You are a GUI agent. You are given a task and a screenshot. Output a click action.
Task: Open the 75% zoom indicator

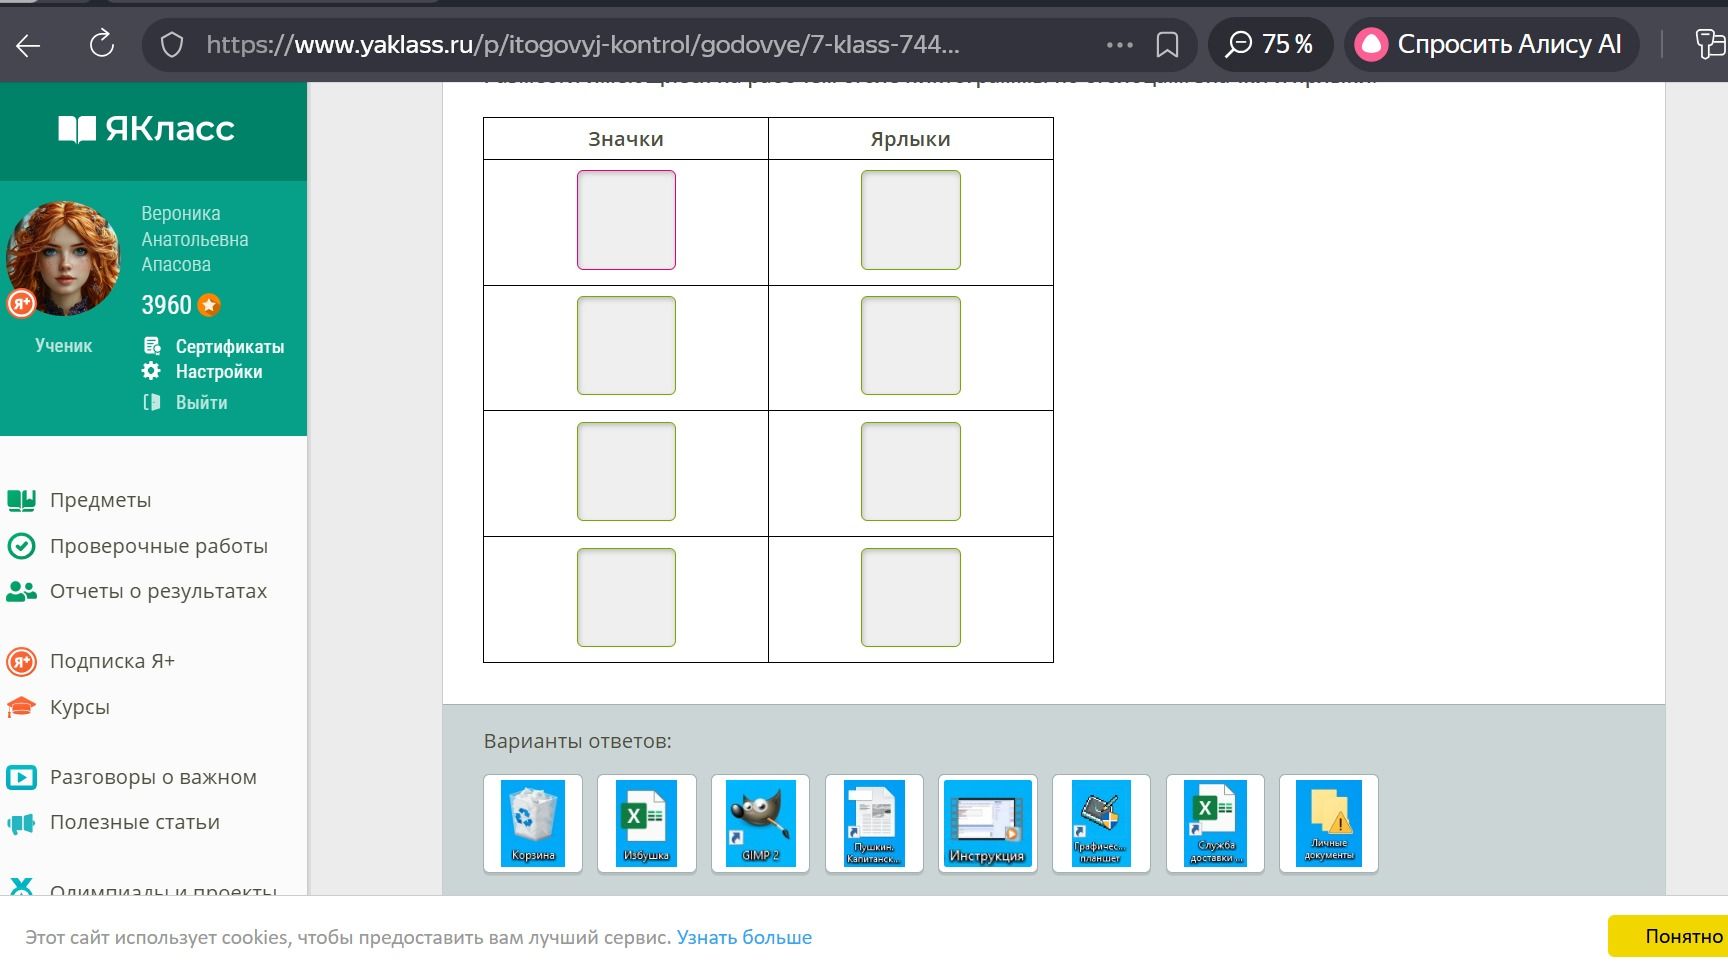[x=1270, y=44]
